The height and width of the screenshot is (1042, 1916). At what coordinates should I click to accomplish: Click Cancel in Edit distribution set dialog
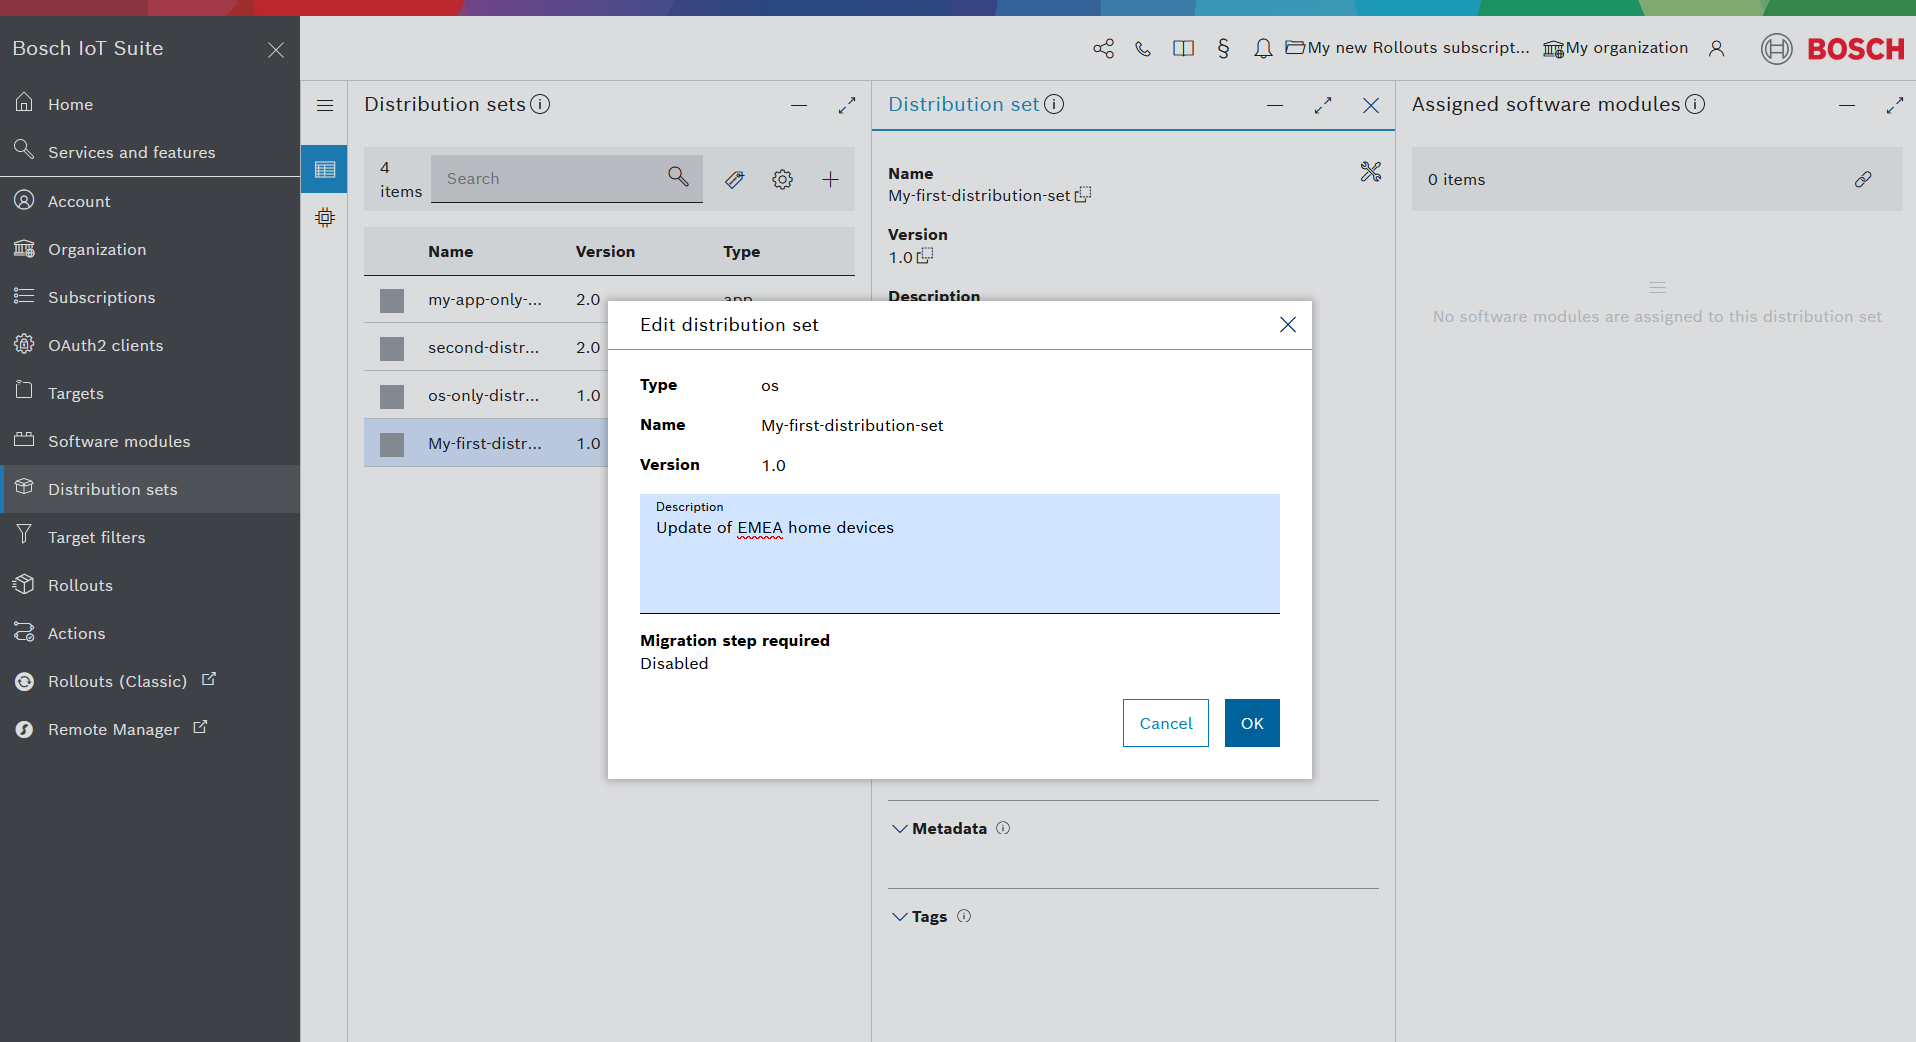coord(1166,723)
